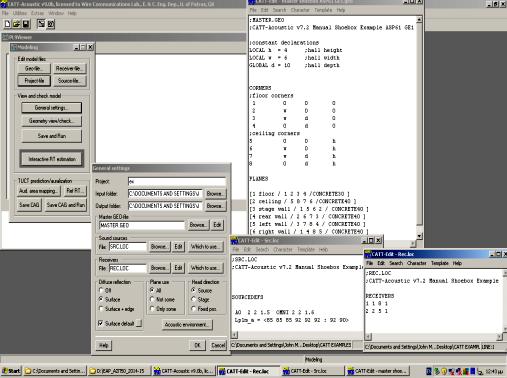This screenshot has height=378, width=507.
Task: Click right scroll arrow in Rec.loc editor
Action: point(499,337)
